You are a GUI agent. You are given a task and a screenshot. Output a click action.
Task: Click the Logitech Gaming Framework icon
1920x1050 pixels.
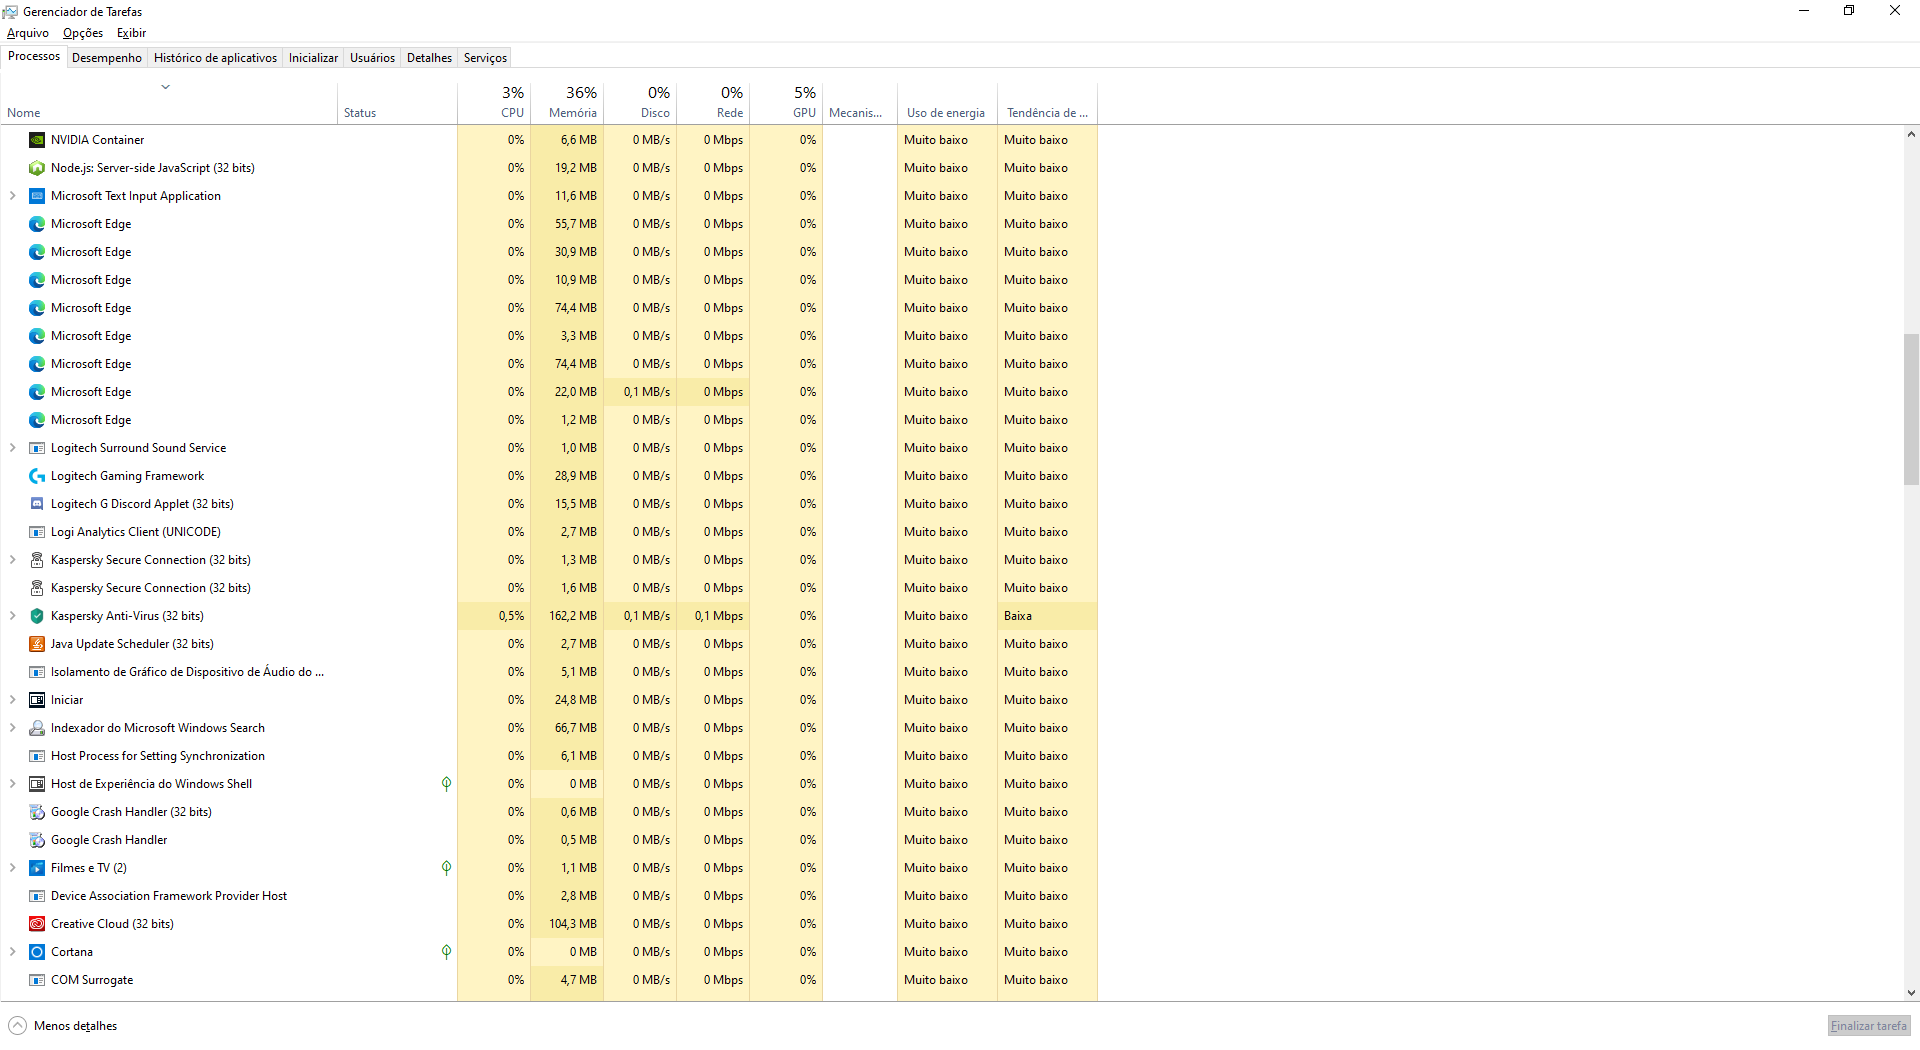[x=37, y=476]
